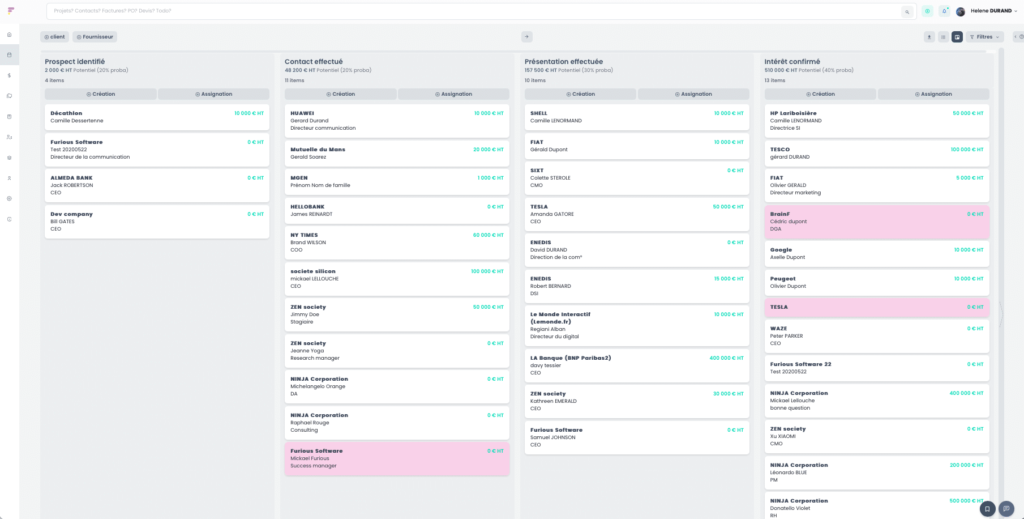1024x519 pixels.
Task: Open the WAZE card
Action: pos(877,336)
